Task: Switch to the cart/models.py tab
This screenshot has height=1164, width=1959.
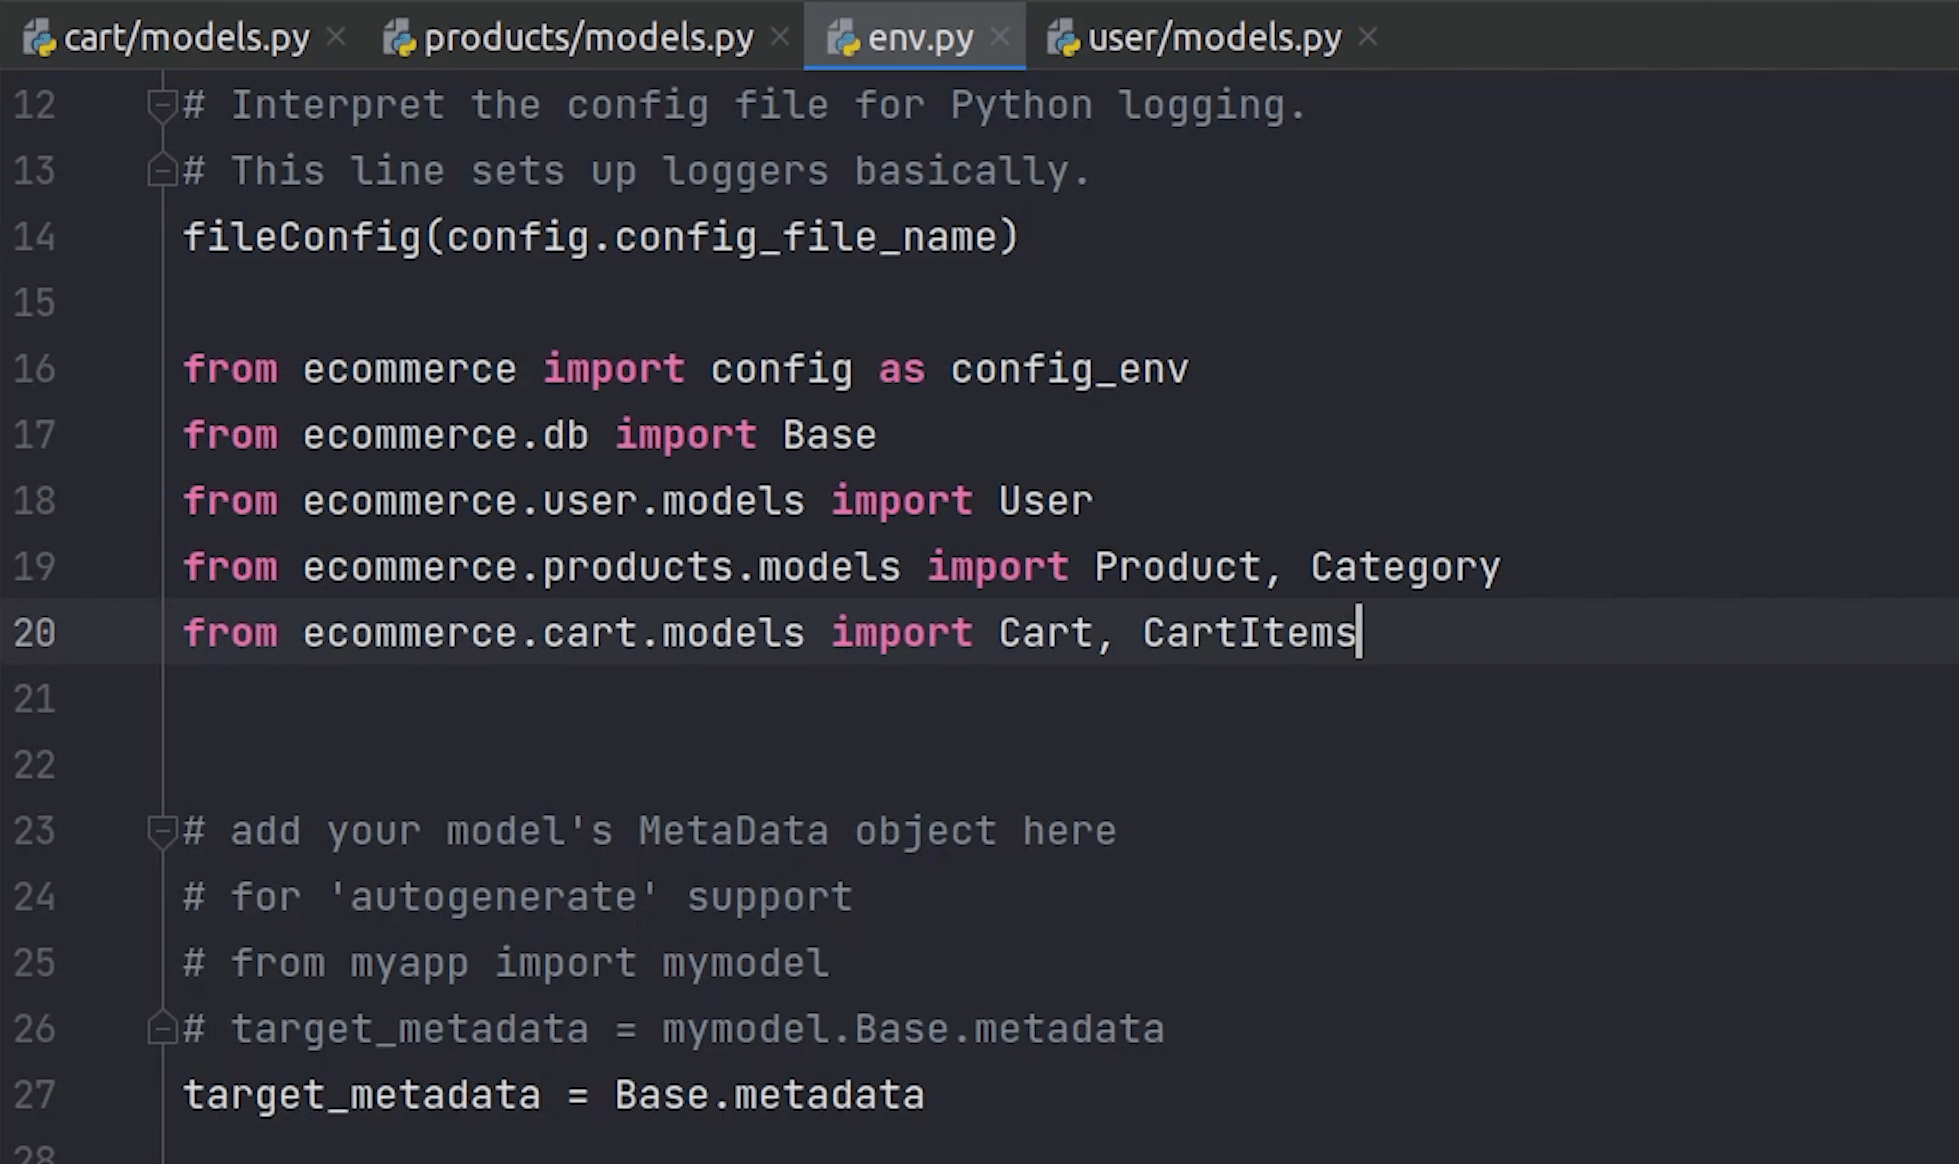Action: (x=186, y=38)
